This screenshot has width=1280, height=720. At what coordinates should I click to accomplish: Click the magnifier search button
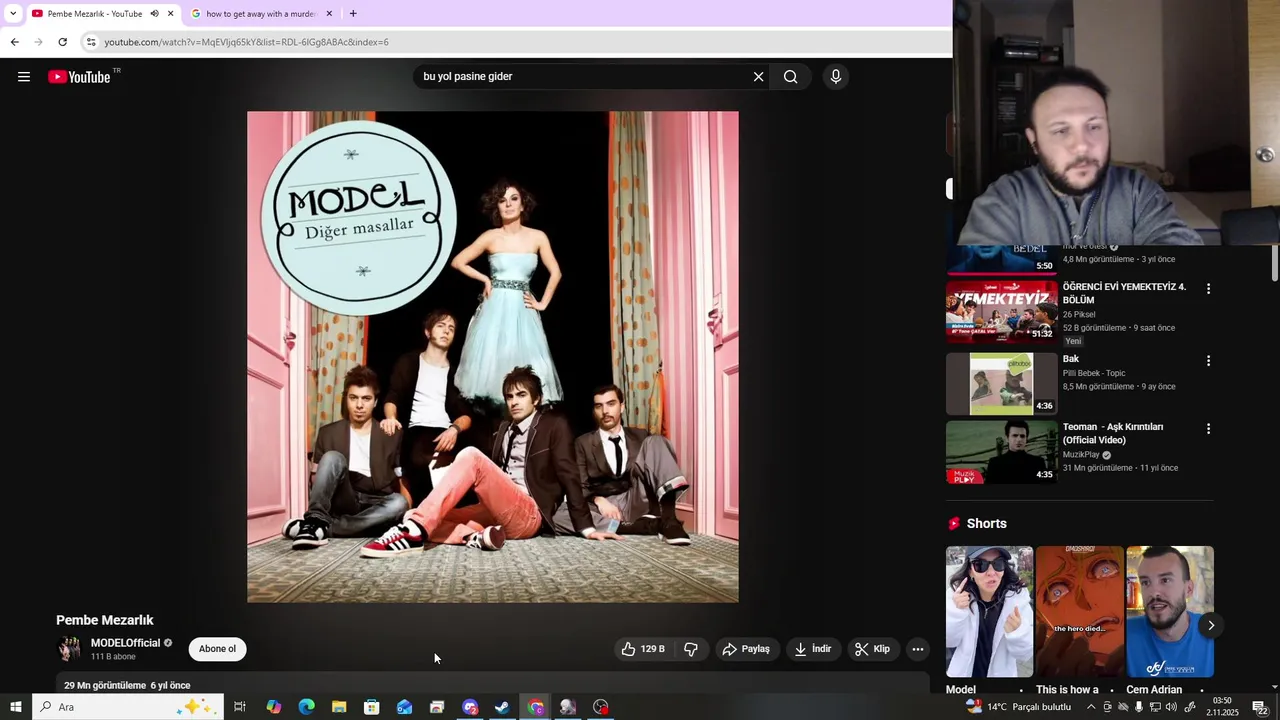click(x=791, y=77)
